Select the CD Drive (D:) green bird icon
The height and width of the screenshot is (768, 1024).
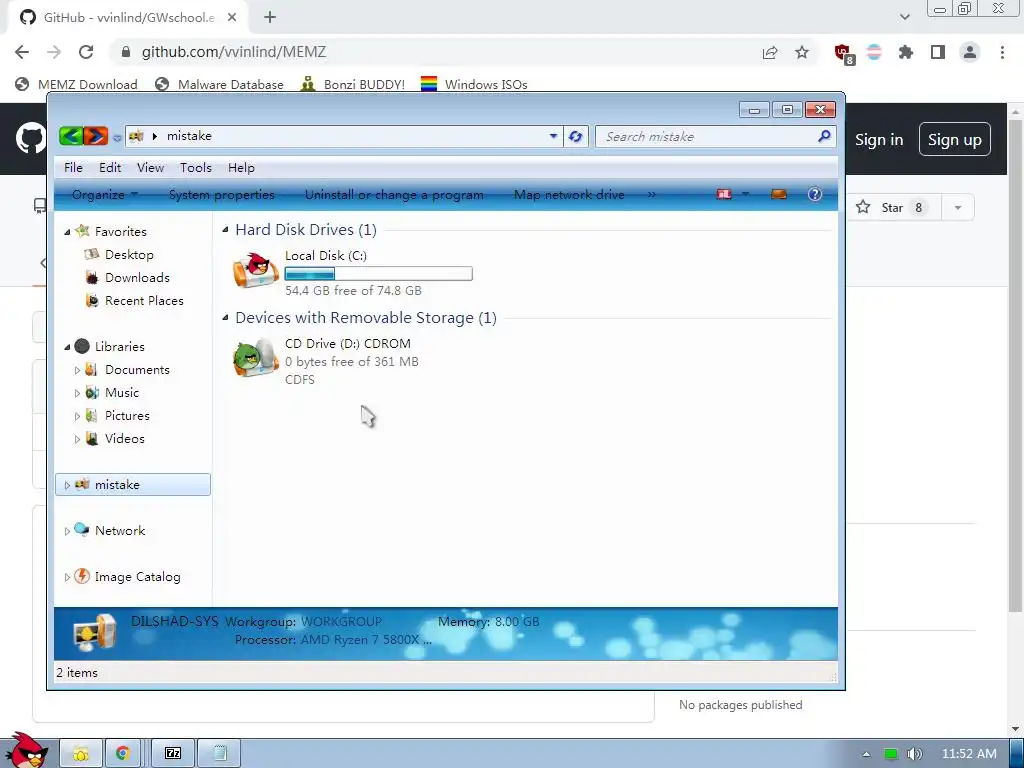click(255, 357)
